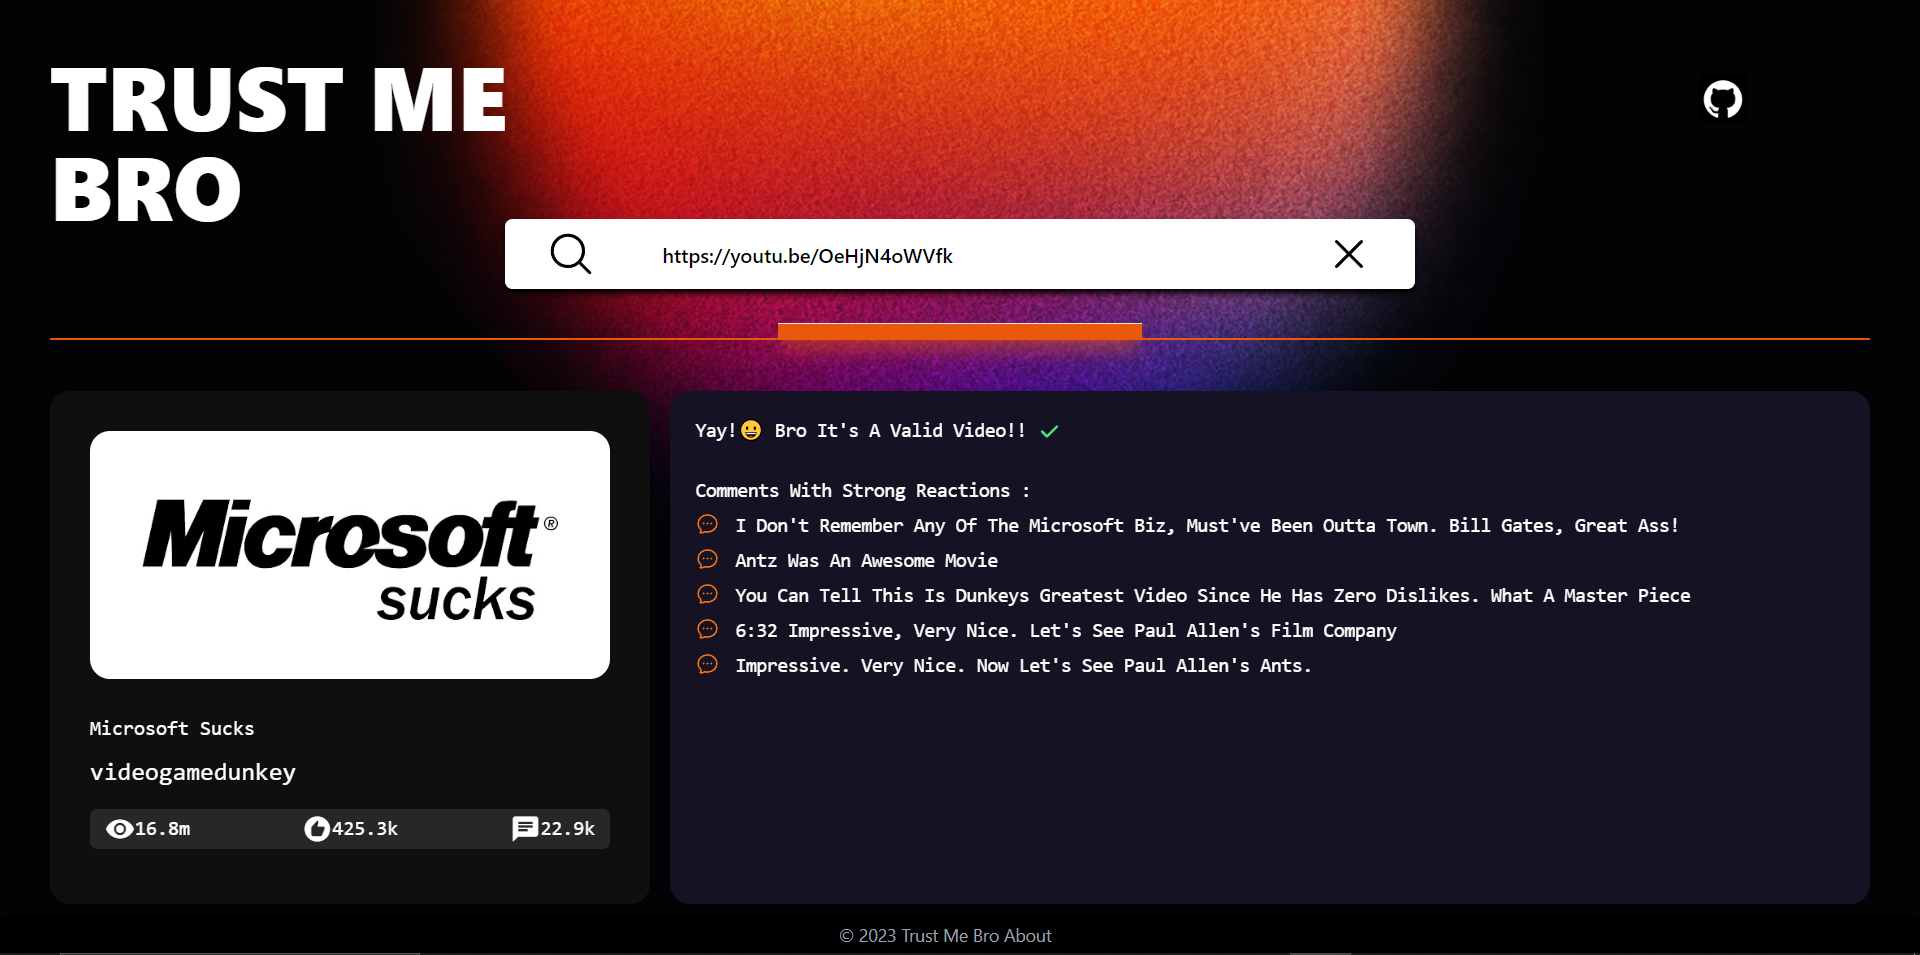Click comment bubble icon beside Antz comment
Viewport: 1920px width, 955px height.
(x=707, y=559)
